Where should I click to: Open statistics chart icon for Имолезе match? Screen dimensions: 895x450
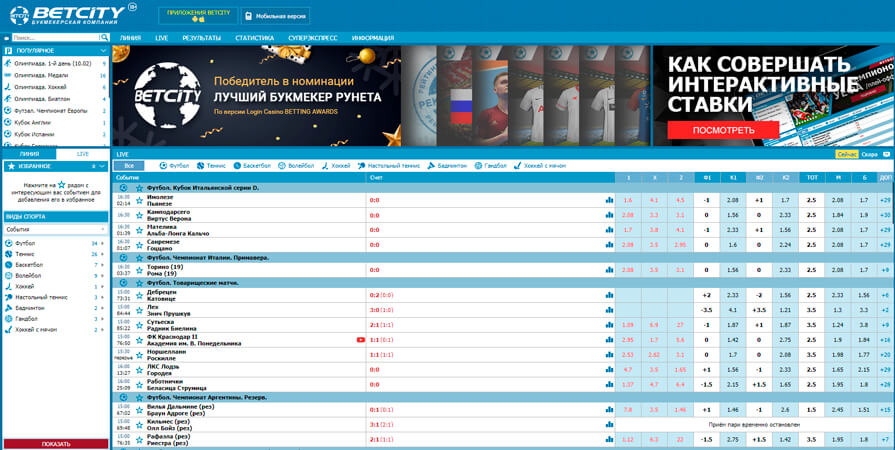coord(610,200)
